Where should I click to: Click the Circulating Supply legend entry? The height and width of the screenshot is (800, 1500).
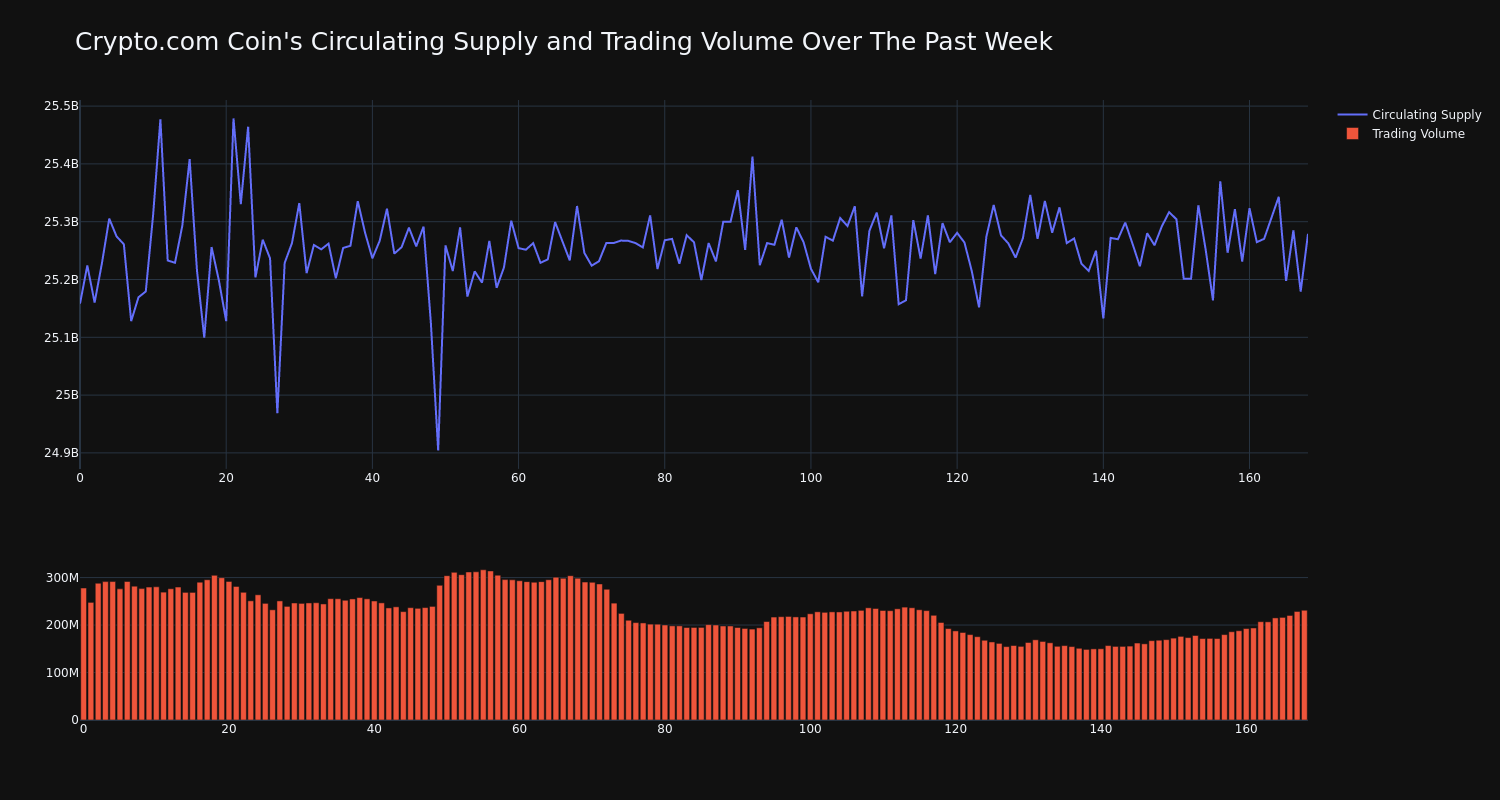(1409, 115)
